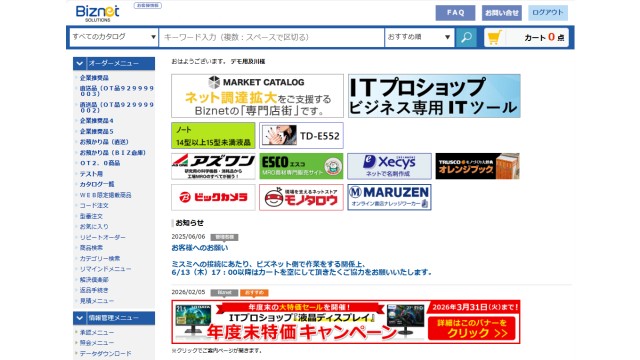
Task: Open the MARUZEN online bookstore banner
Action: pyautogui.click(x=389, y=197)
